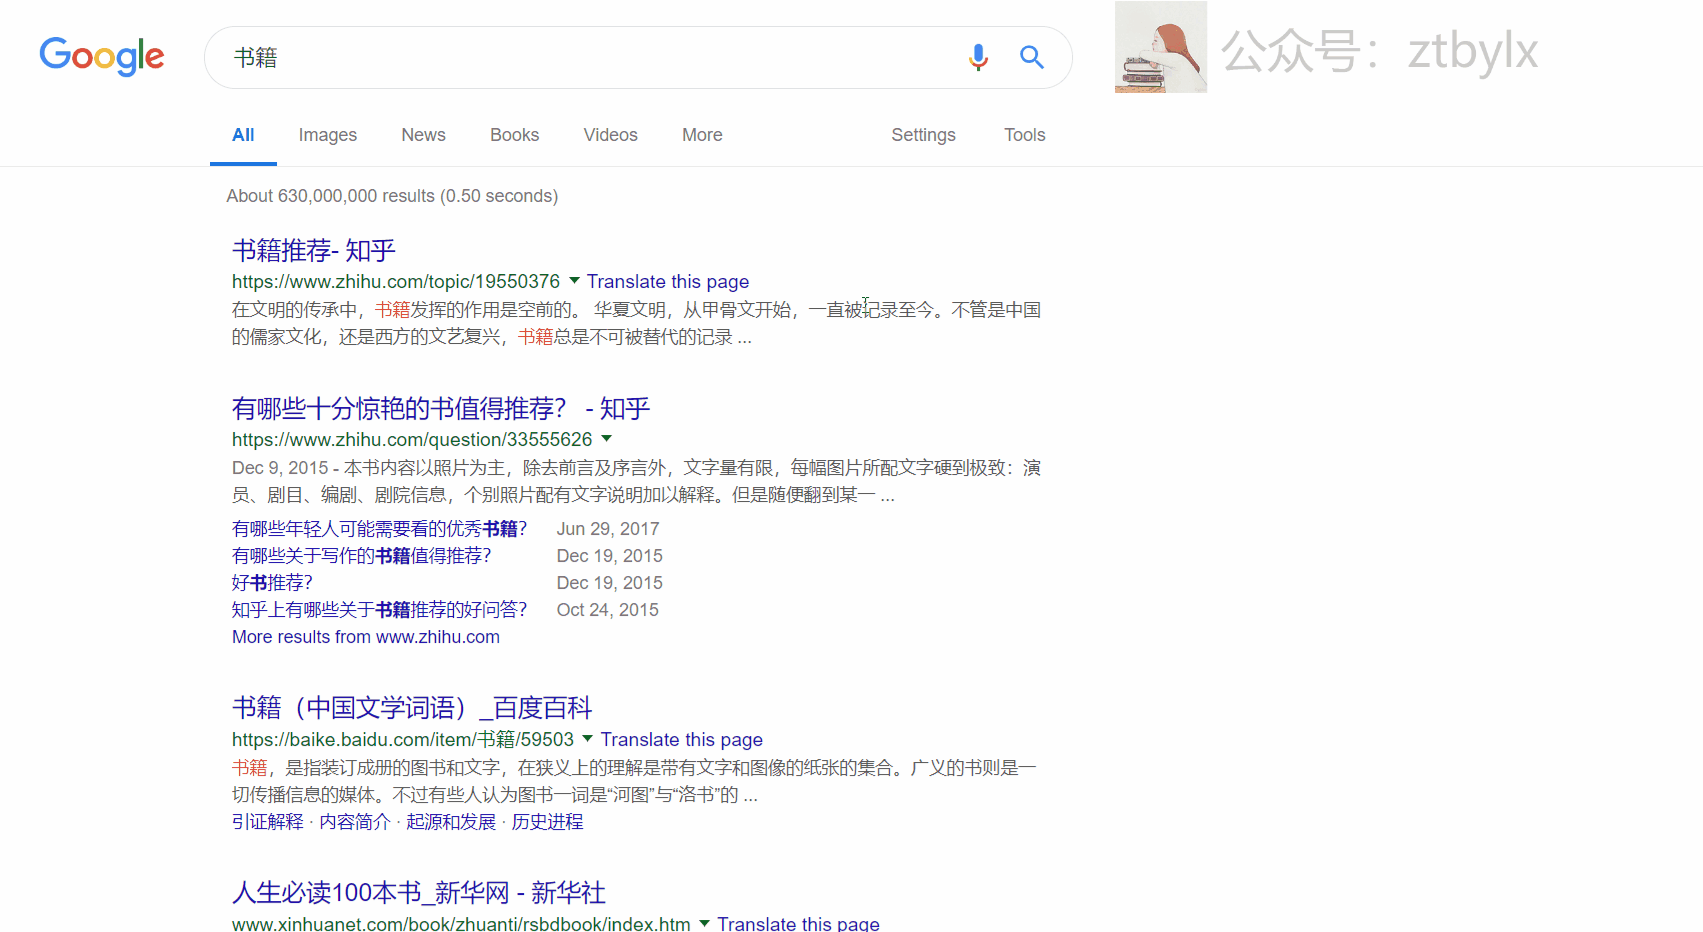The height and width of the screenshot is (932, 1703).
Task: Open the Videos search tab
Action: (x=610, y=135)
